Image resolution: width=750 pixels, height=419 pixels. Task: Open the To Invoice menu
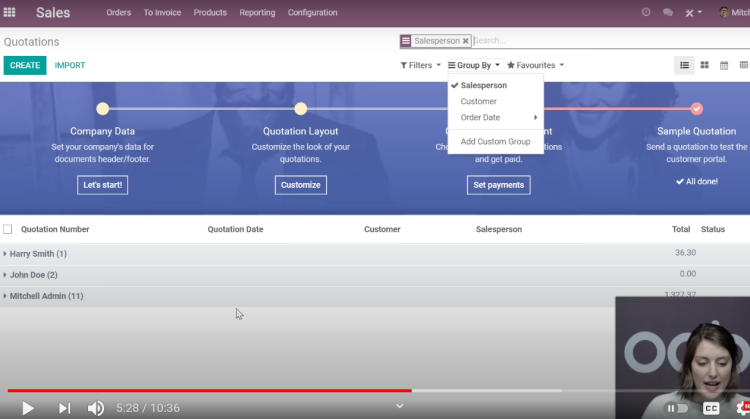(x=162, y=12)
